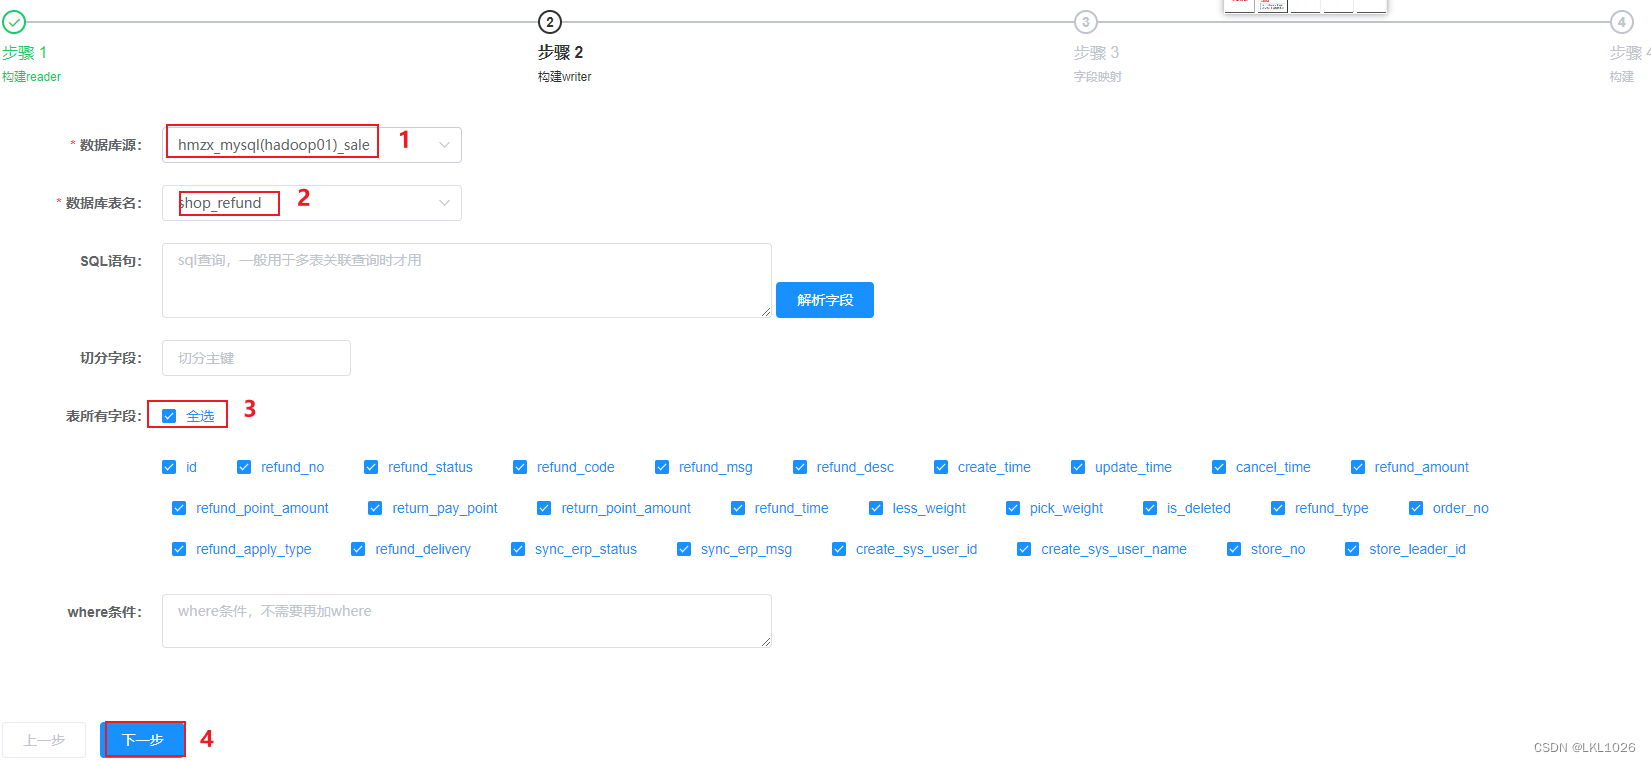Click the 解析字段 button
The width and height of the screenshot is (1651, 762).
825,300
